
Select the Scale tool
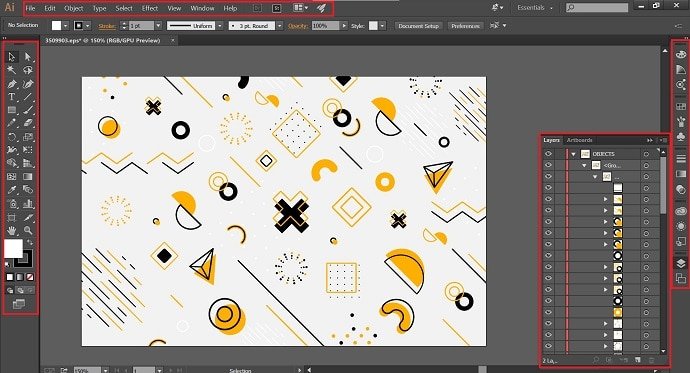(x=28, y=137)
